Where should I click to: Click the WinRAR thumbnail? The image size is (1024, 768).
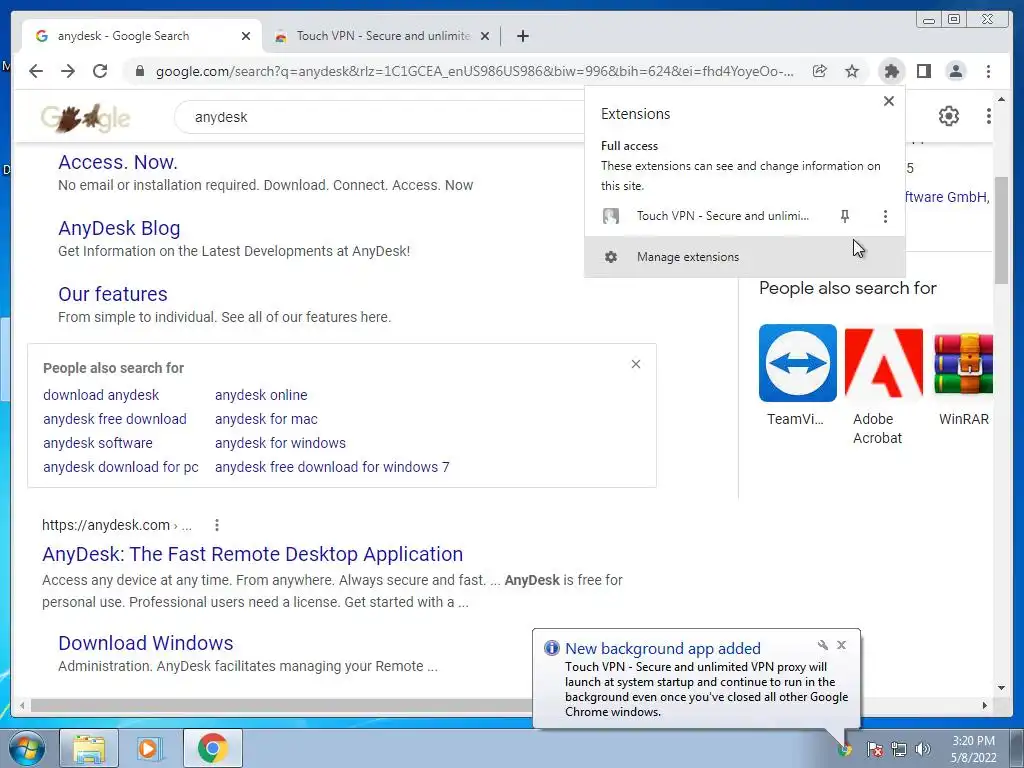[963, 363]
